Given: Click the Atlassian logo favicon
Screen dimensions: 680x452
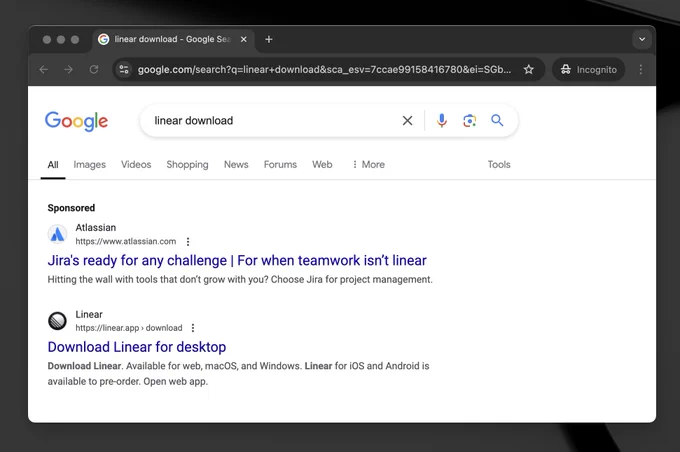Looking at the screenshot, I should (x=57, y=234).
